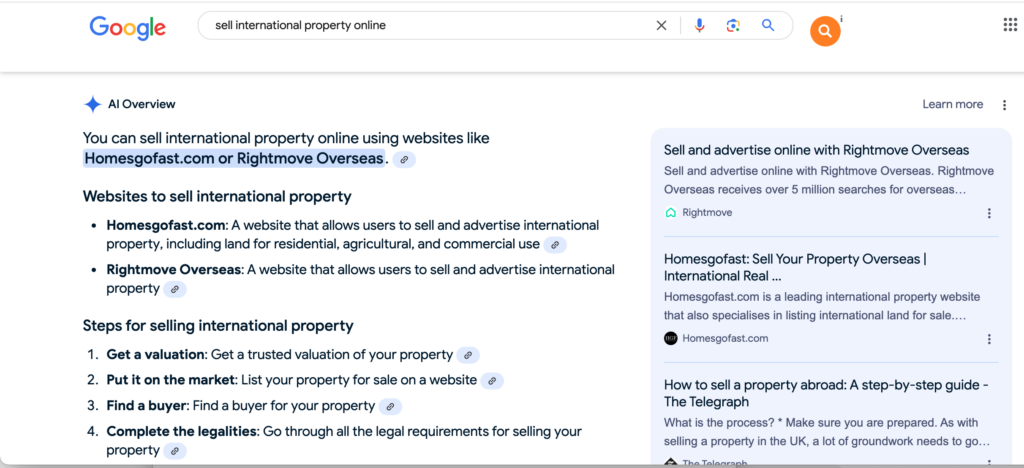Click the Rightmove favicon in source card
Image resolution: width=1024 pixels, height=468 pixels.
(671, 212)
